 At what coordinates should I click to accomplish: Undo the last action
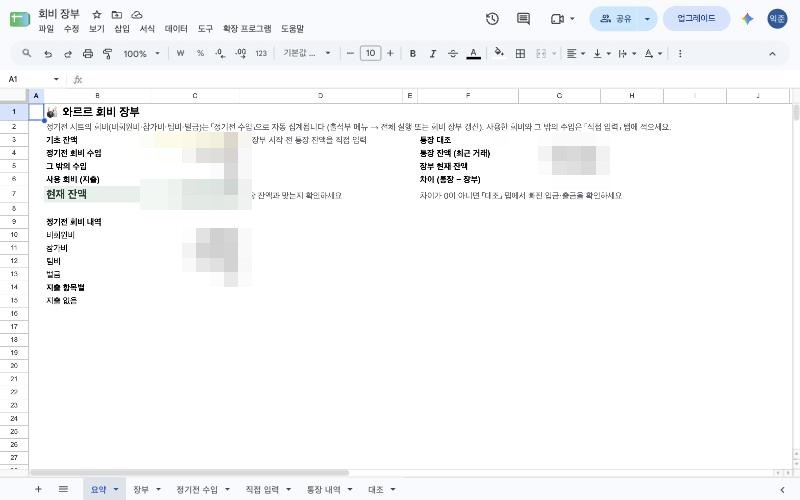pyautogui.click(x=47, y=53)
